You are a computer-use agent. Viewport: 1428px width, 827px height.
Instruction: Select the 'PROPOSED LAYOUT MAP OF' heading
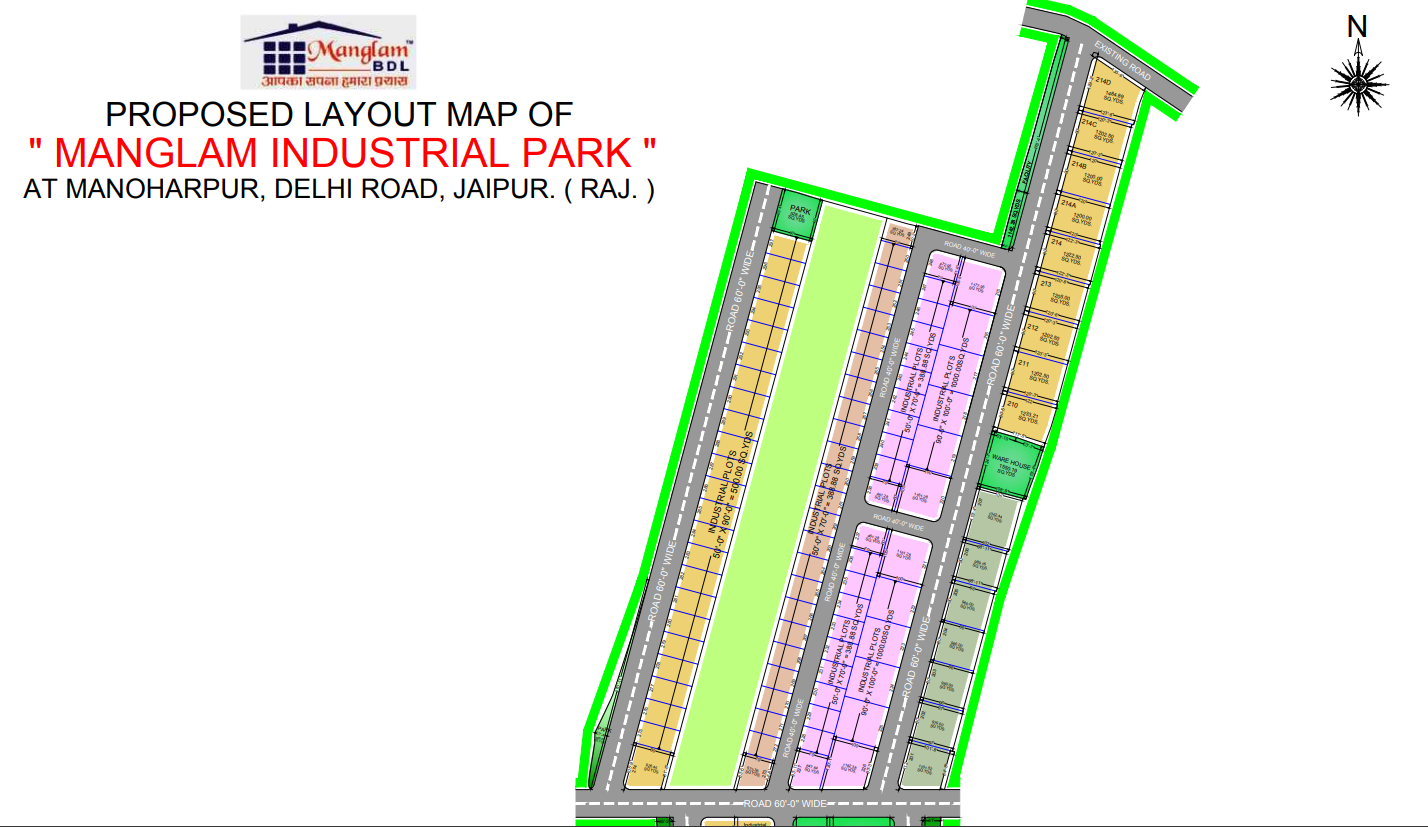point(339,114)
